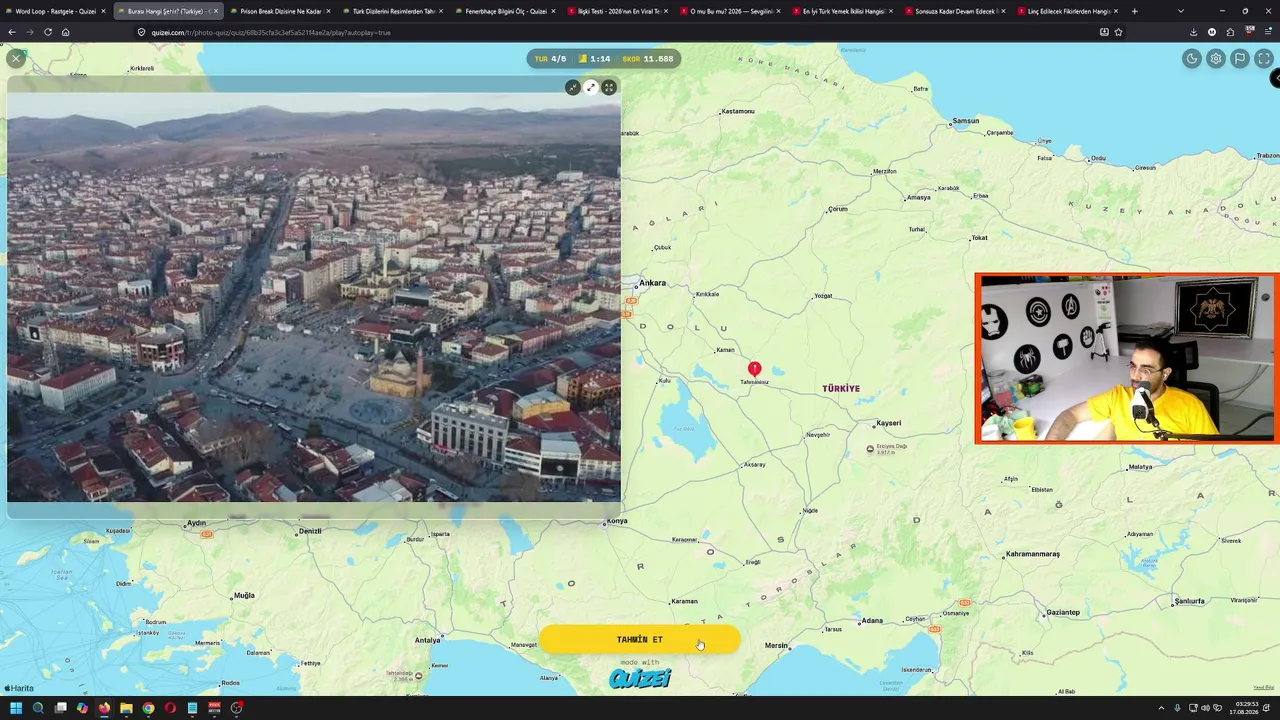
Task: Open Opera browser from the taskbar
Action: 170,708
